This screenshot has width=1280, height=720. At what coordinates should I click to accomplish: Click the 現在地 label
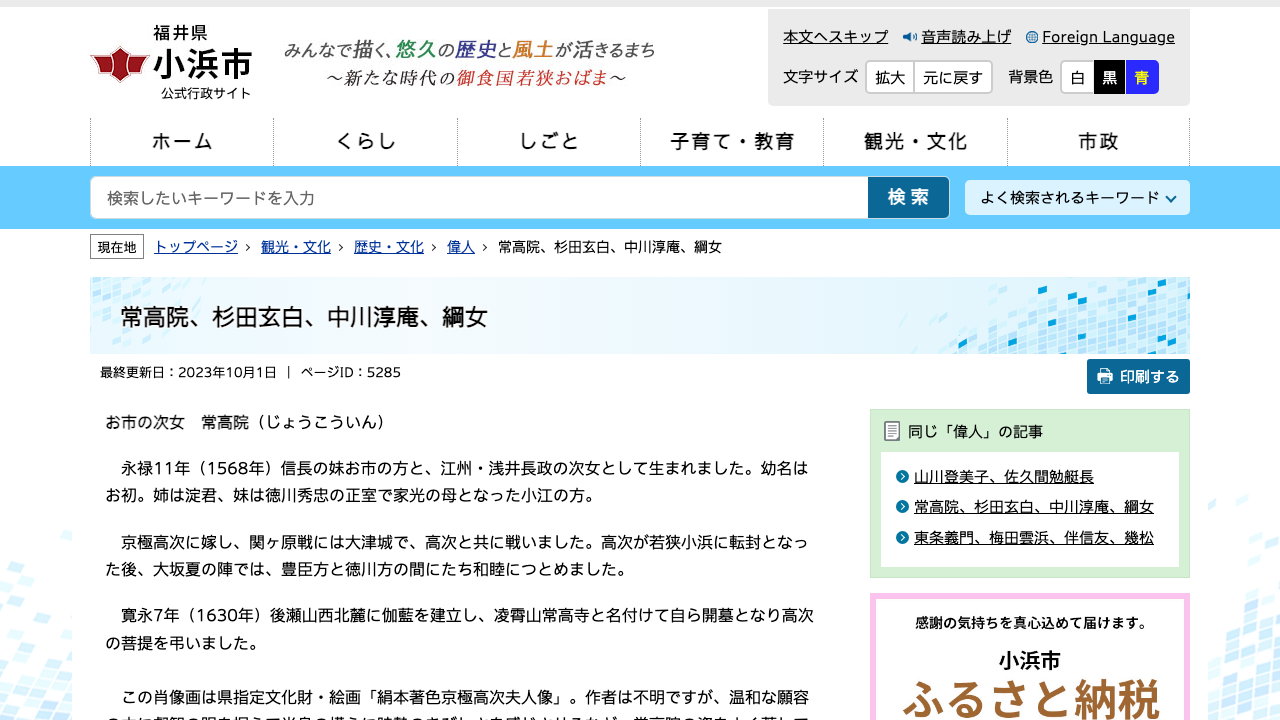pos(117,247)
